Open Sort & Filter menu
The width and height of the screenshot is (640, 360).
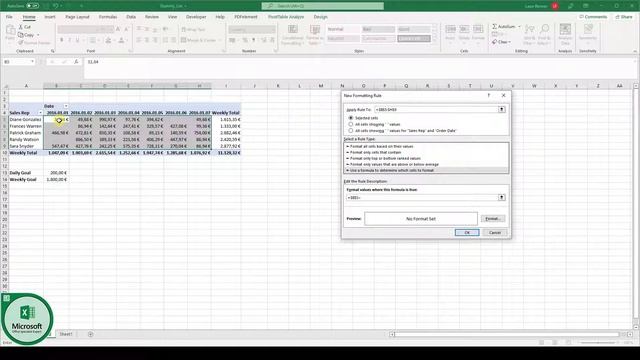click(x=529, y=35)
